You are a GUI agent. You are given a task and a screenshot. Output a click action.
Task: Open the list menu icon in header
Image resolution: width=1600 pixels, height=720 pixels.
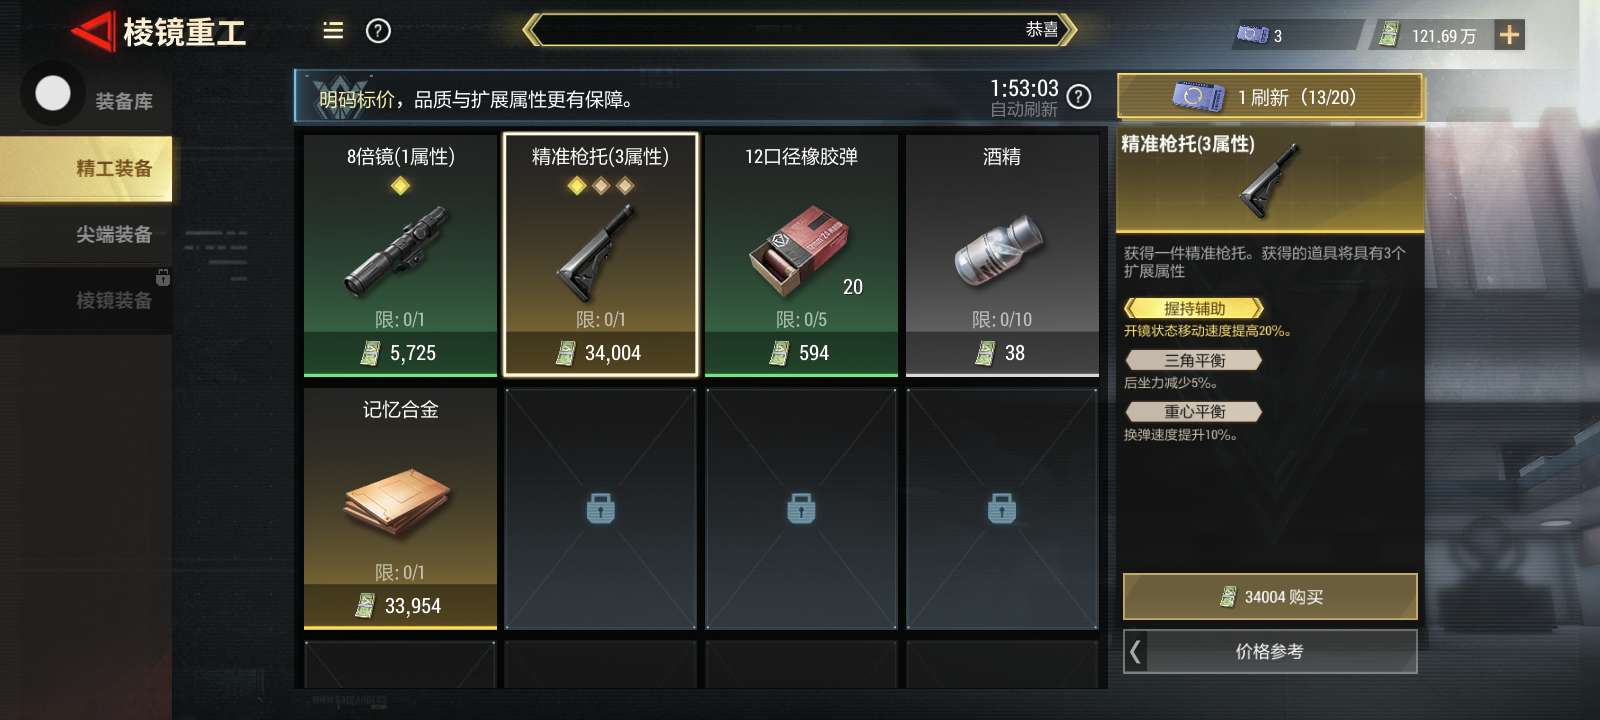click(333, 31)
